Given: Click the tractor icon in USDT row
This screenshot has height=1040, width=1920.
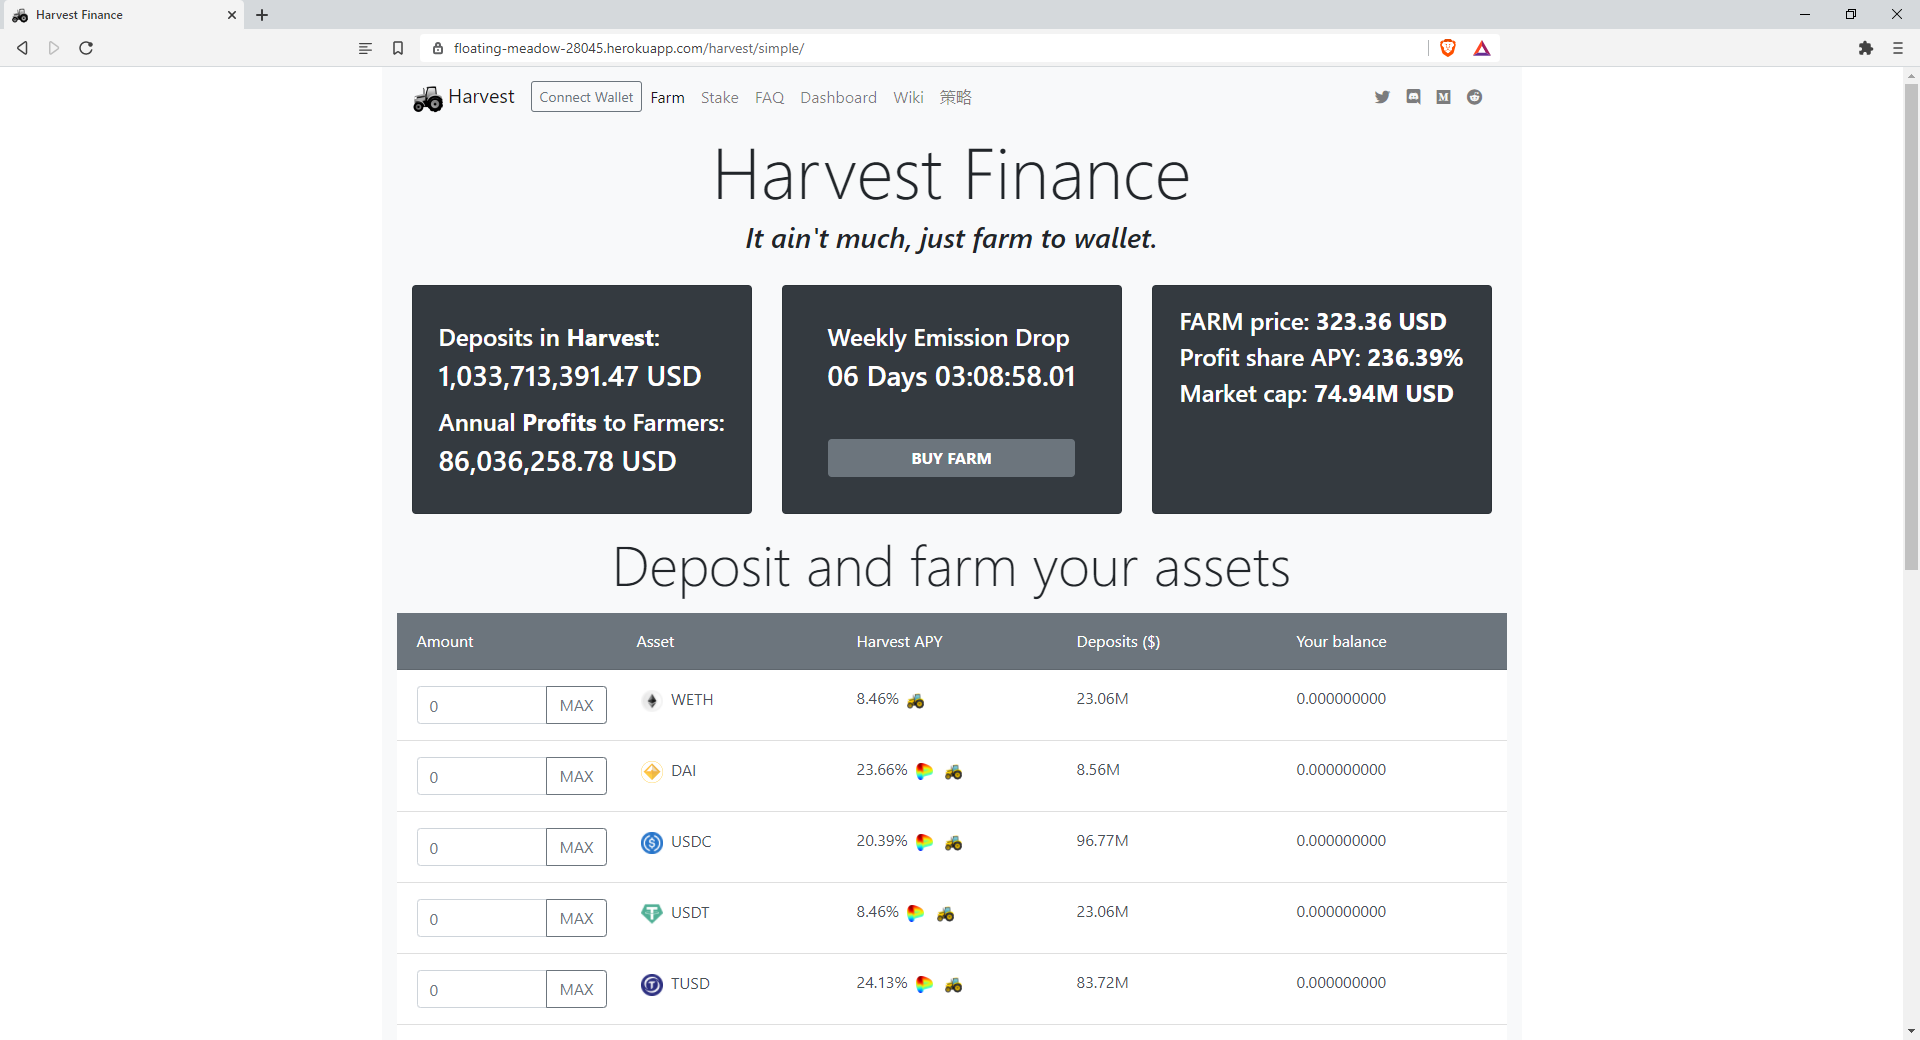Looking at the screenshot, I should coord(945,914).
